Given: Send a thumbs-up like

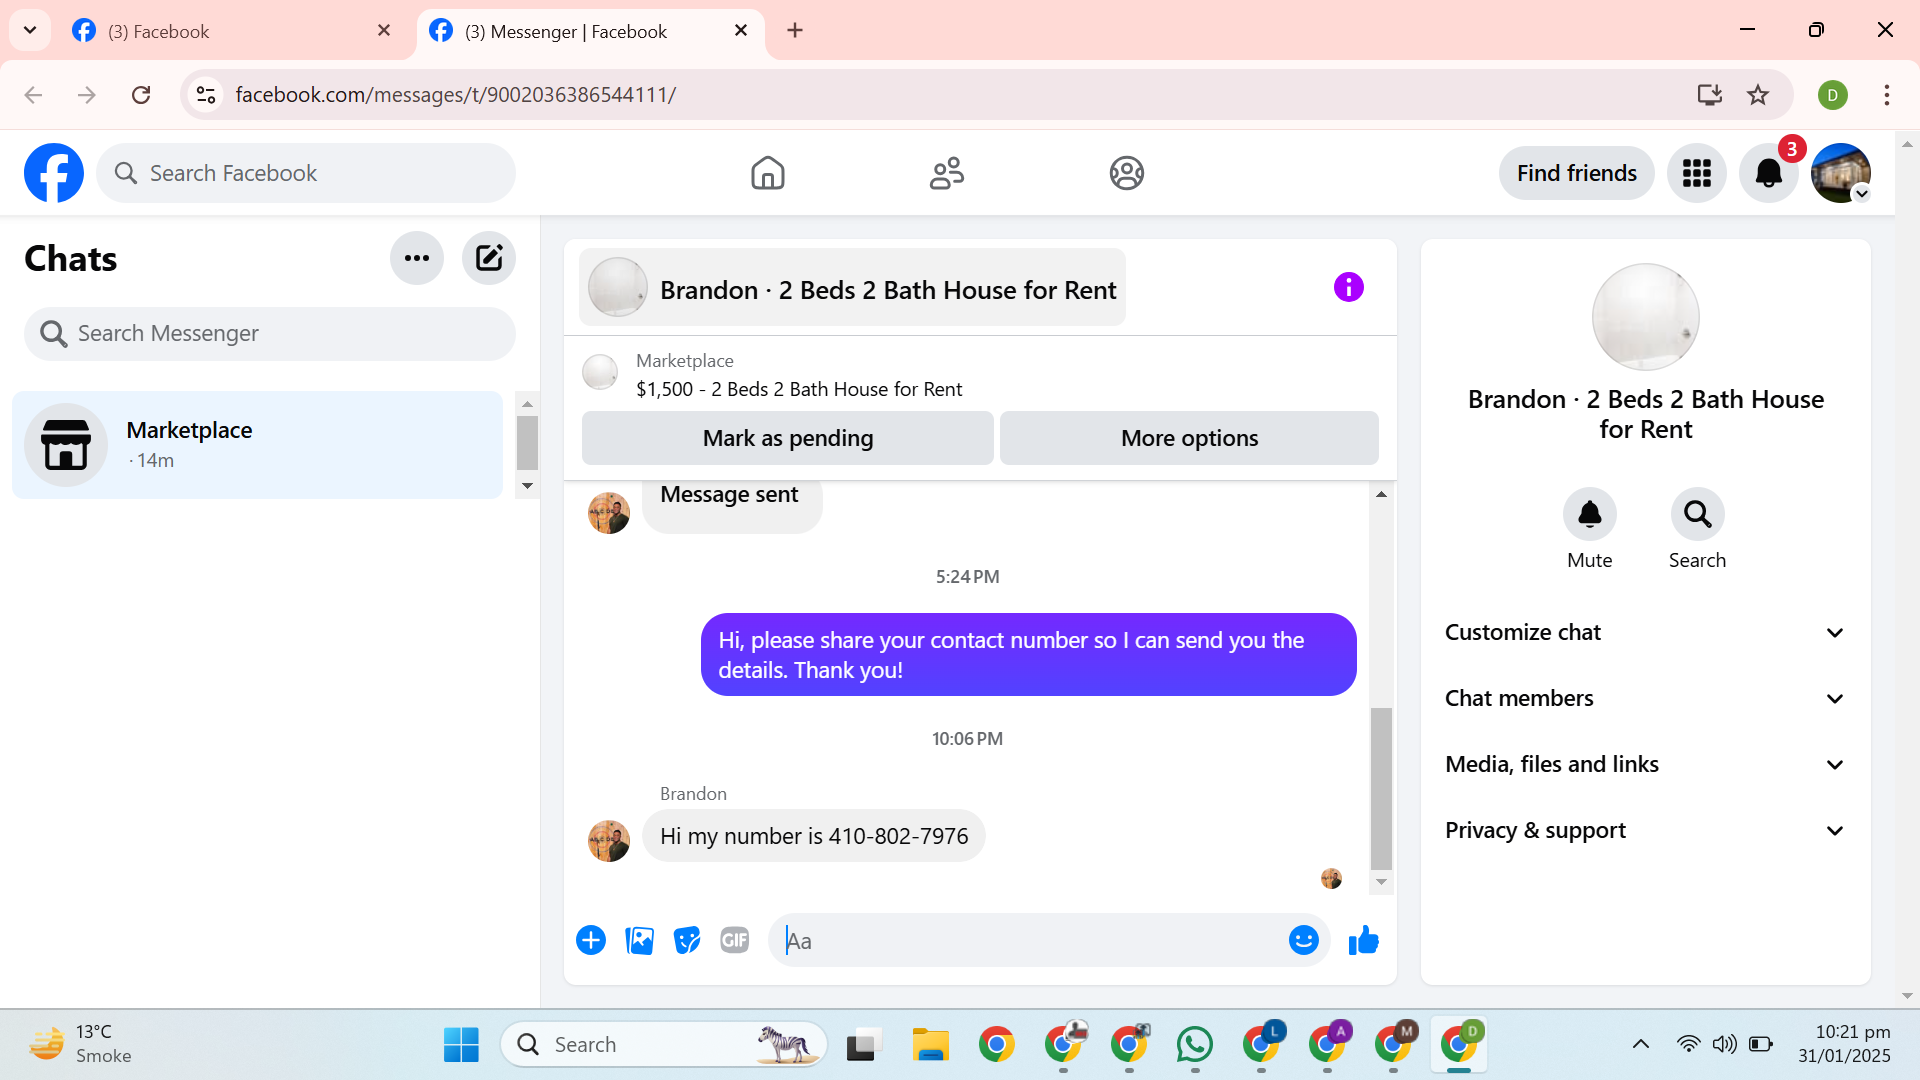Looking at the screenshot, I should coord(1363,940).
